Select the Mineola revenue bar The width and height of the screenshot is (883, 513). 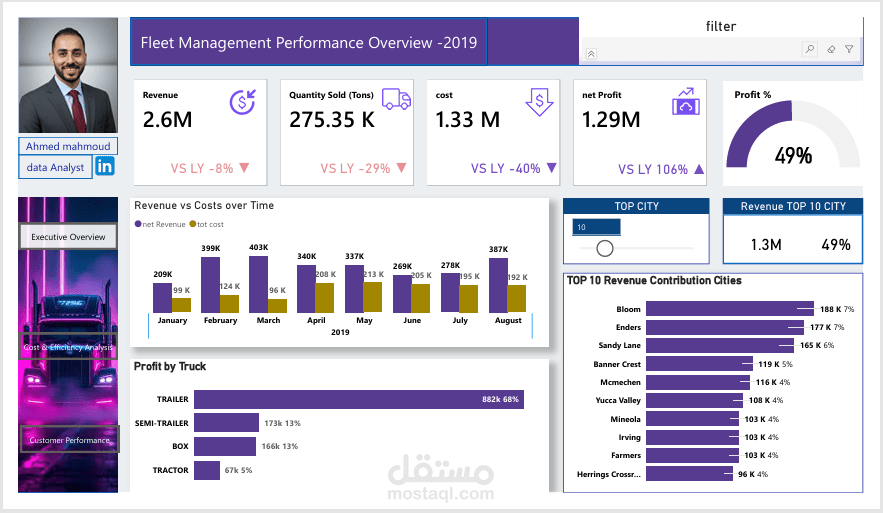(692, 419)
